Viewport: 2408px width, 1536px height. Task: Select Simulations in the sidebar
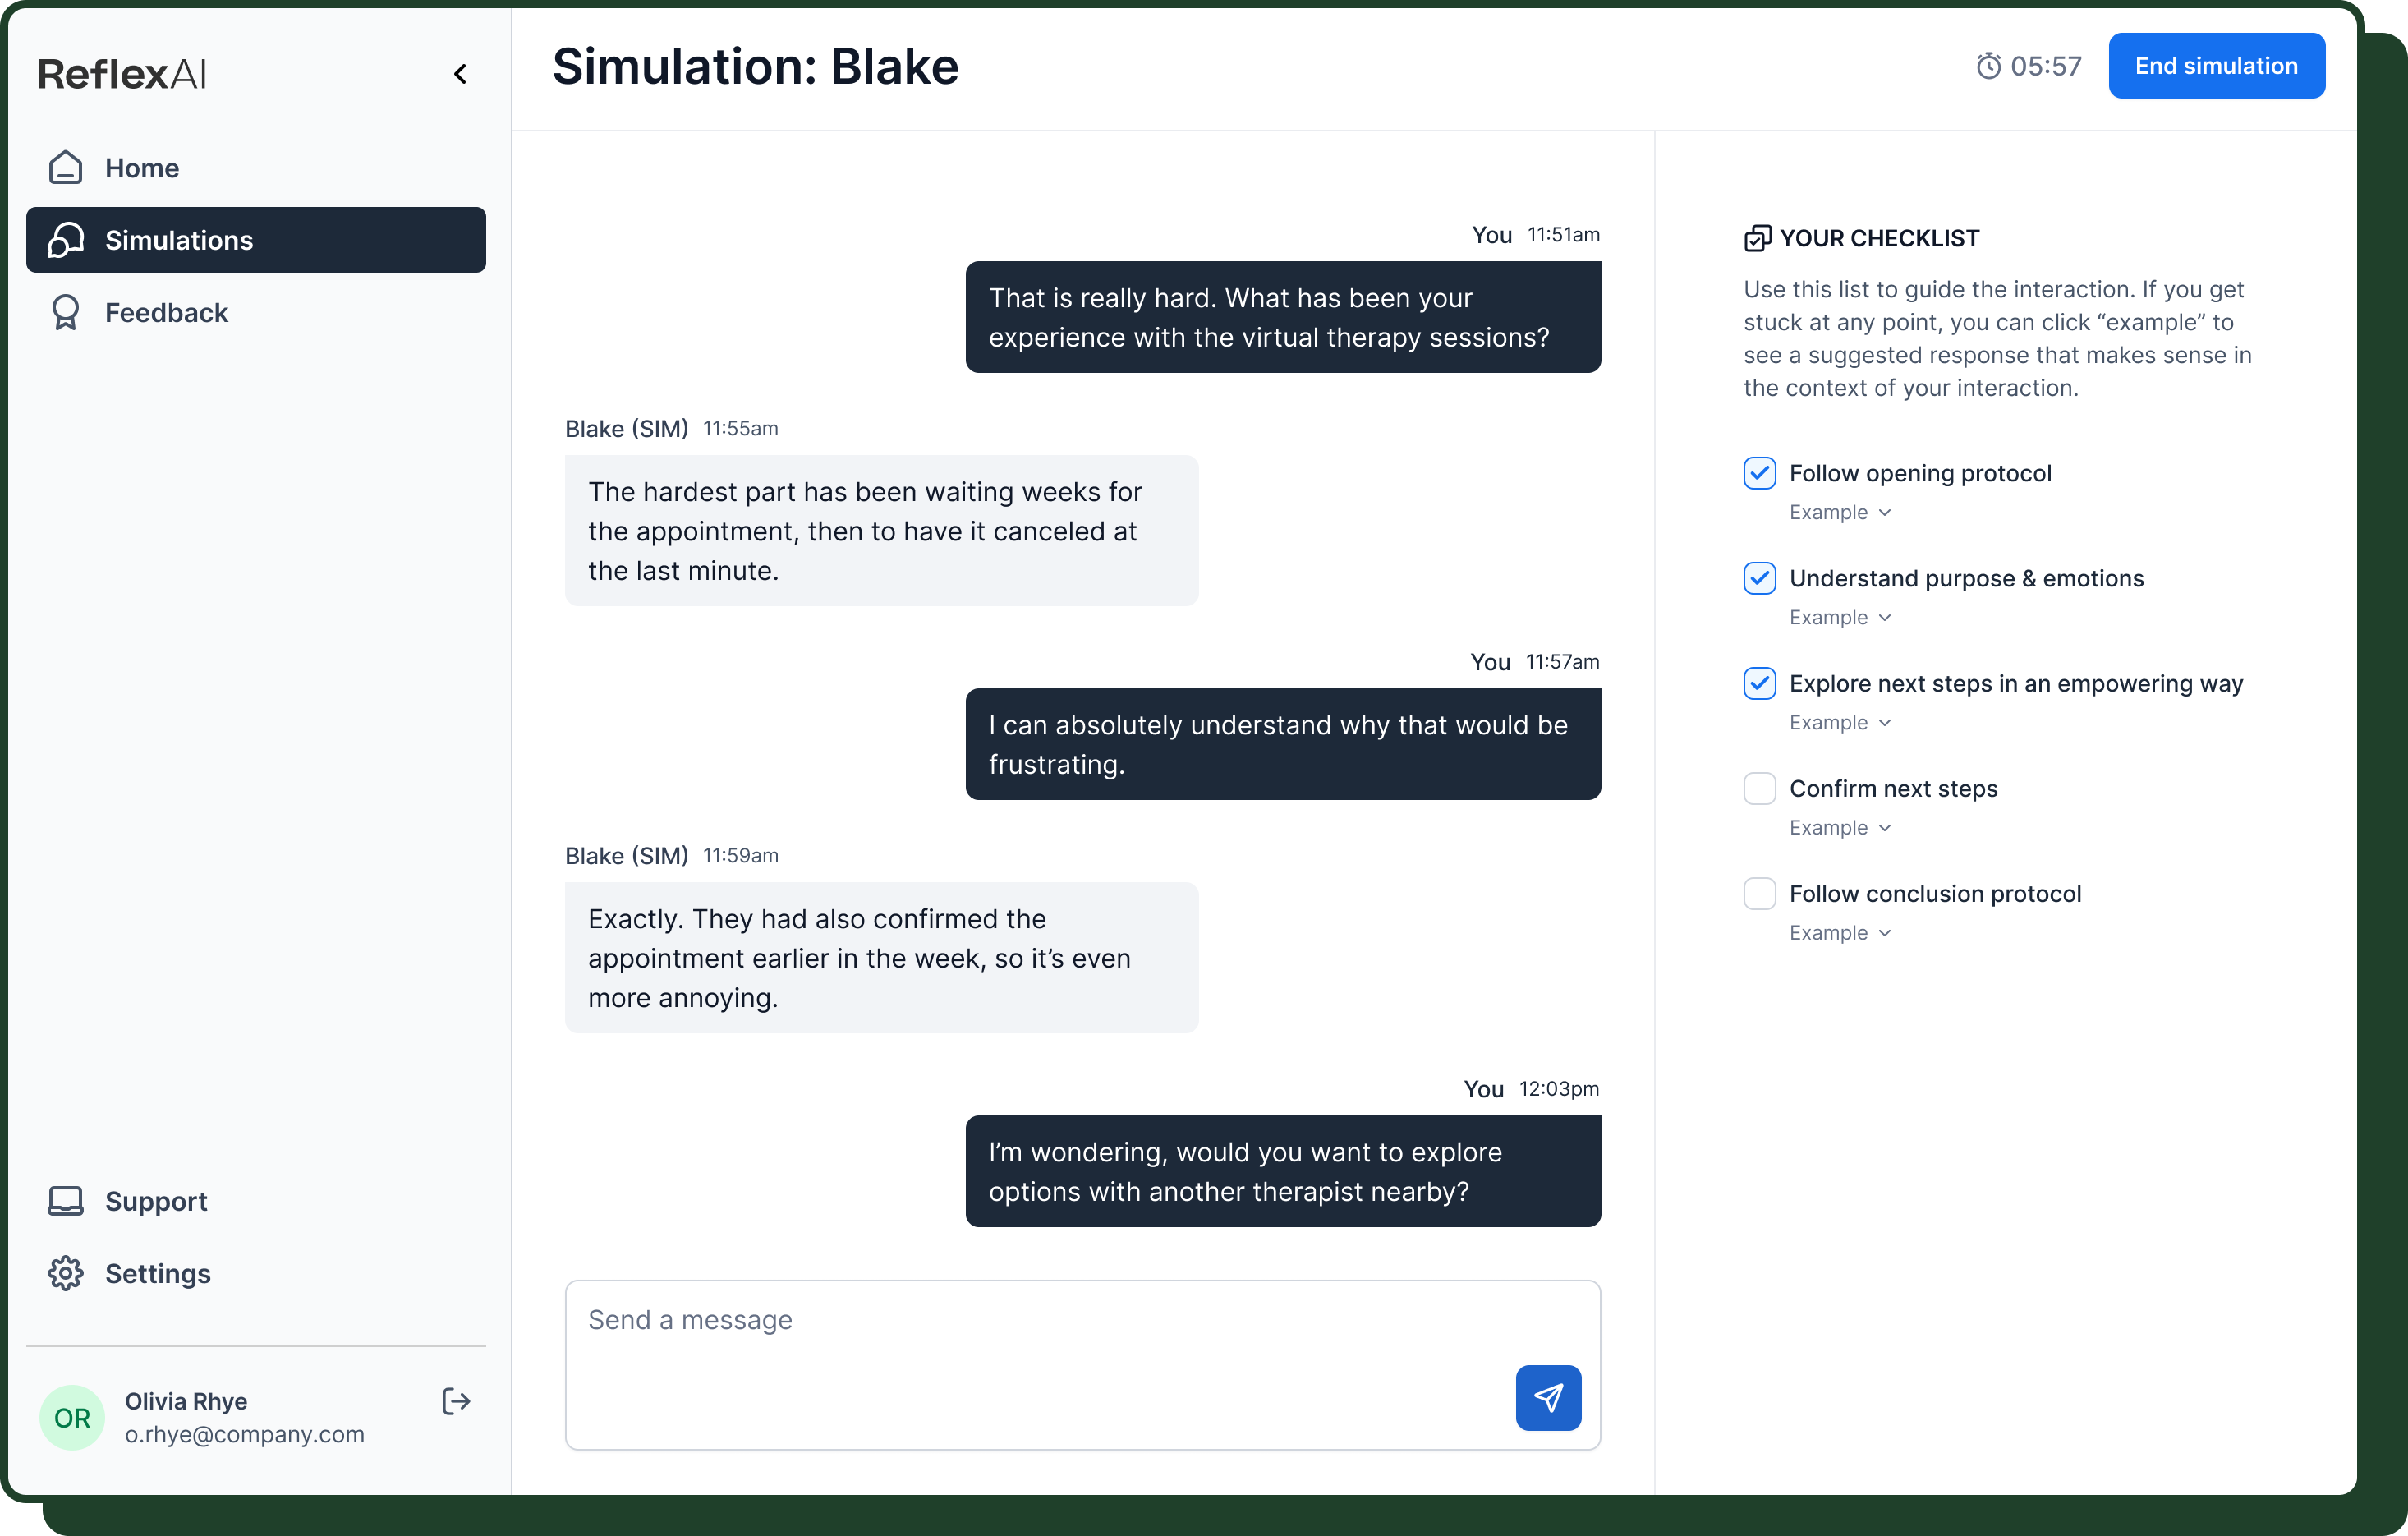178,240
